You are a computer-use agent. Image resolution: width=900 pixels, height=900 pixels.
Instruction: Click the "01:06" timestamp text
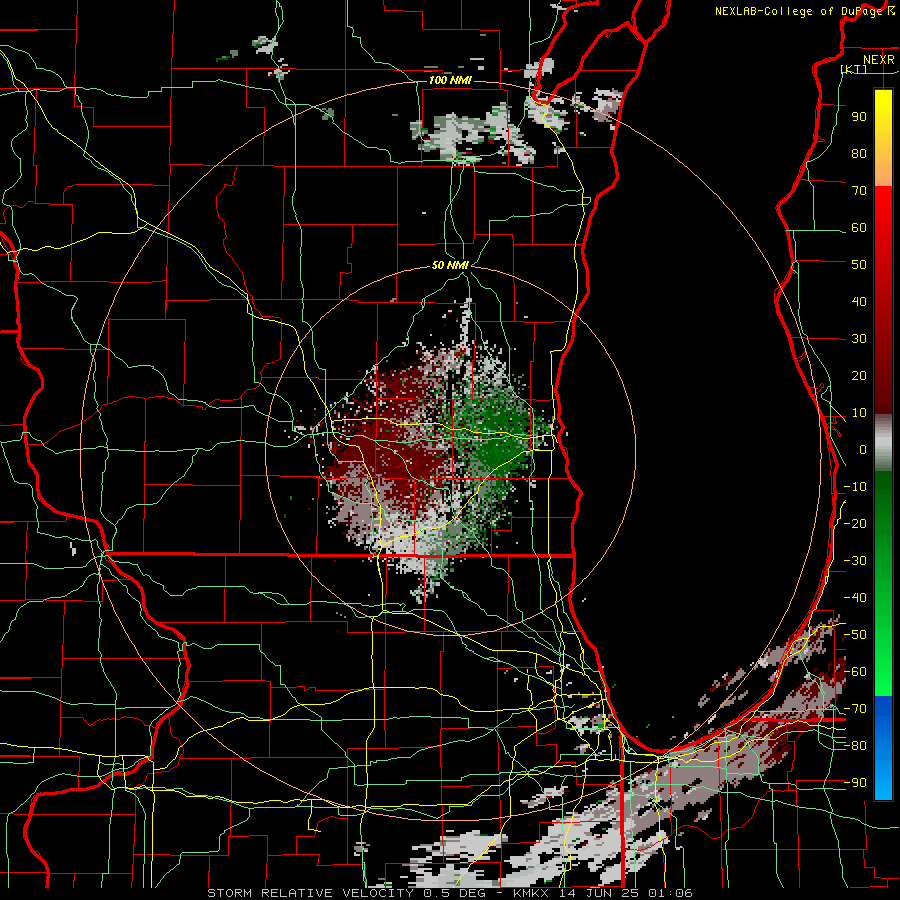670,893
